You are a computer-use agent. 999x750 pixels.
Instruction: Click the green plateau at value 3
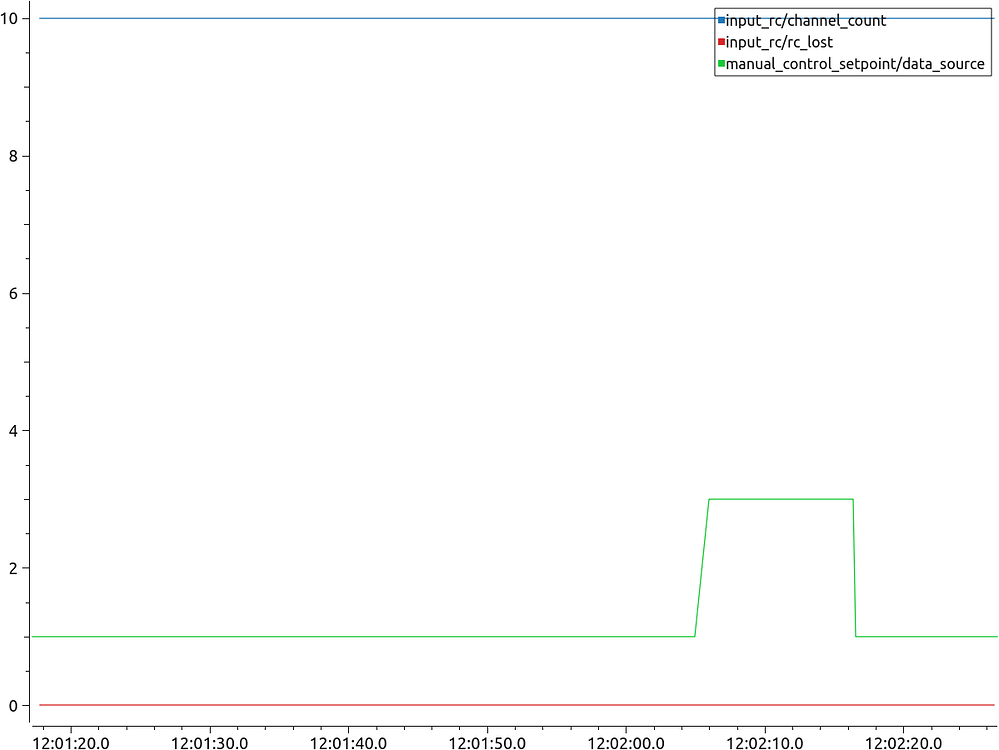[780, 497]
